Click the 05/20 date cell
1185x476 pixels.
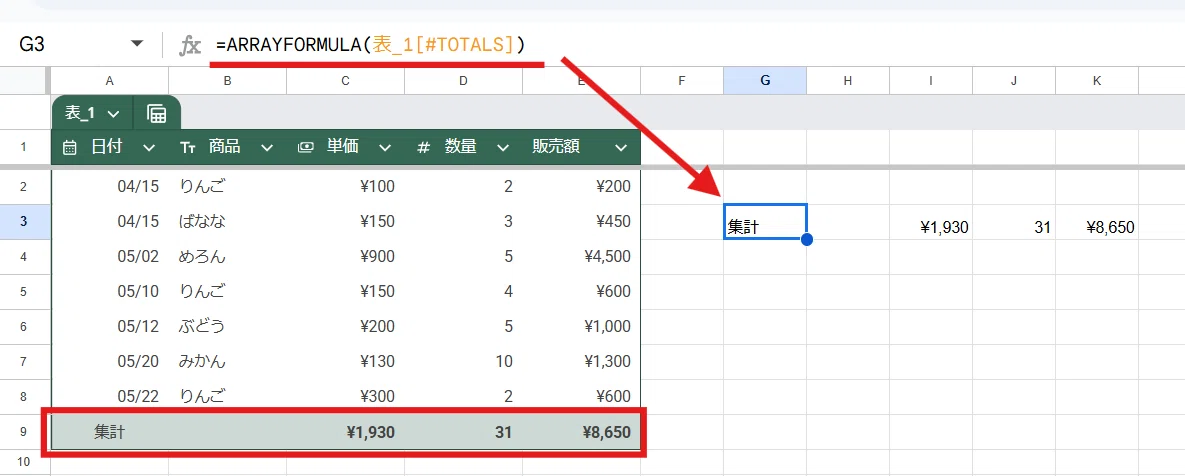[110, 362]
